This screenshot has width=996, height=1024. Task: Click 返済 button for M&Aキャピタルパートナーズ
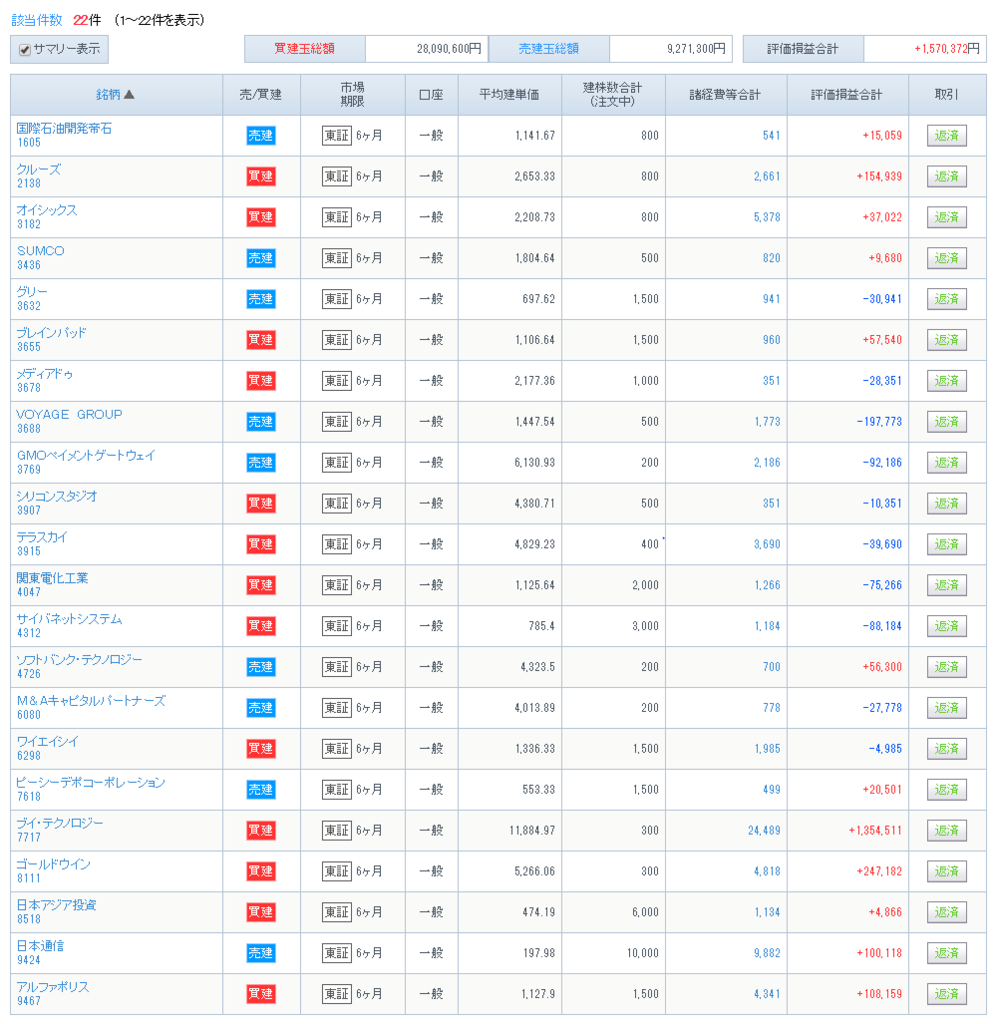946,708
